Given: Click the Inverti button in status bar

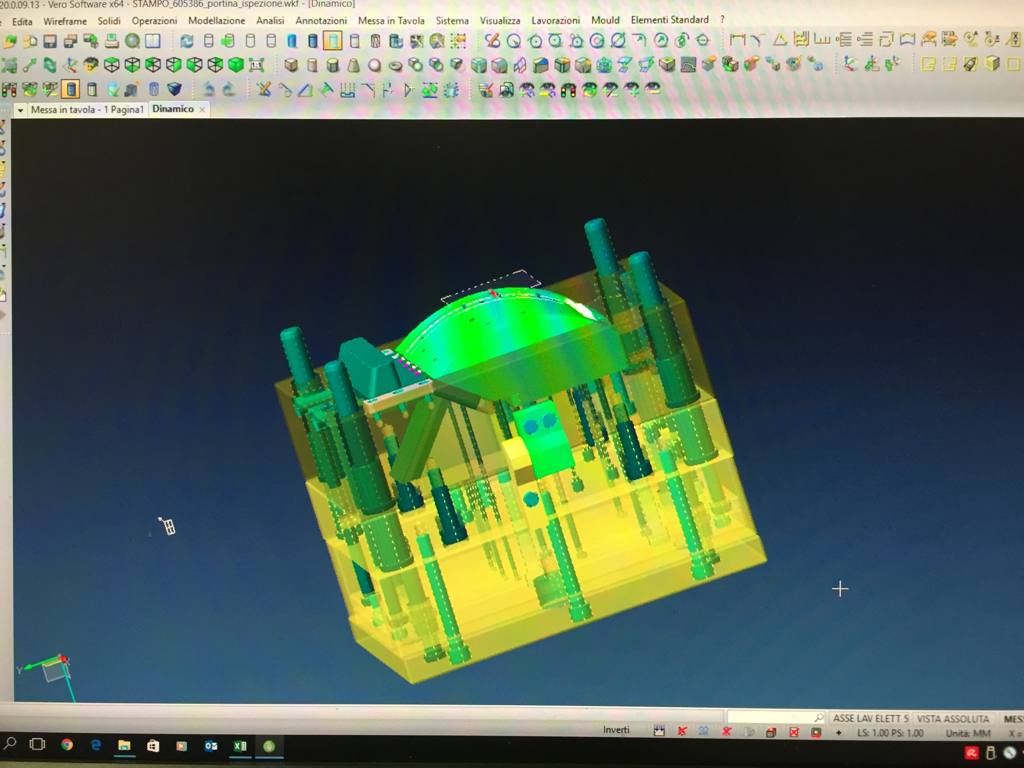Looking at the screenshot, I should (x=616, y=729).
